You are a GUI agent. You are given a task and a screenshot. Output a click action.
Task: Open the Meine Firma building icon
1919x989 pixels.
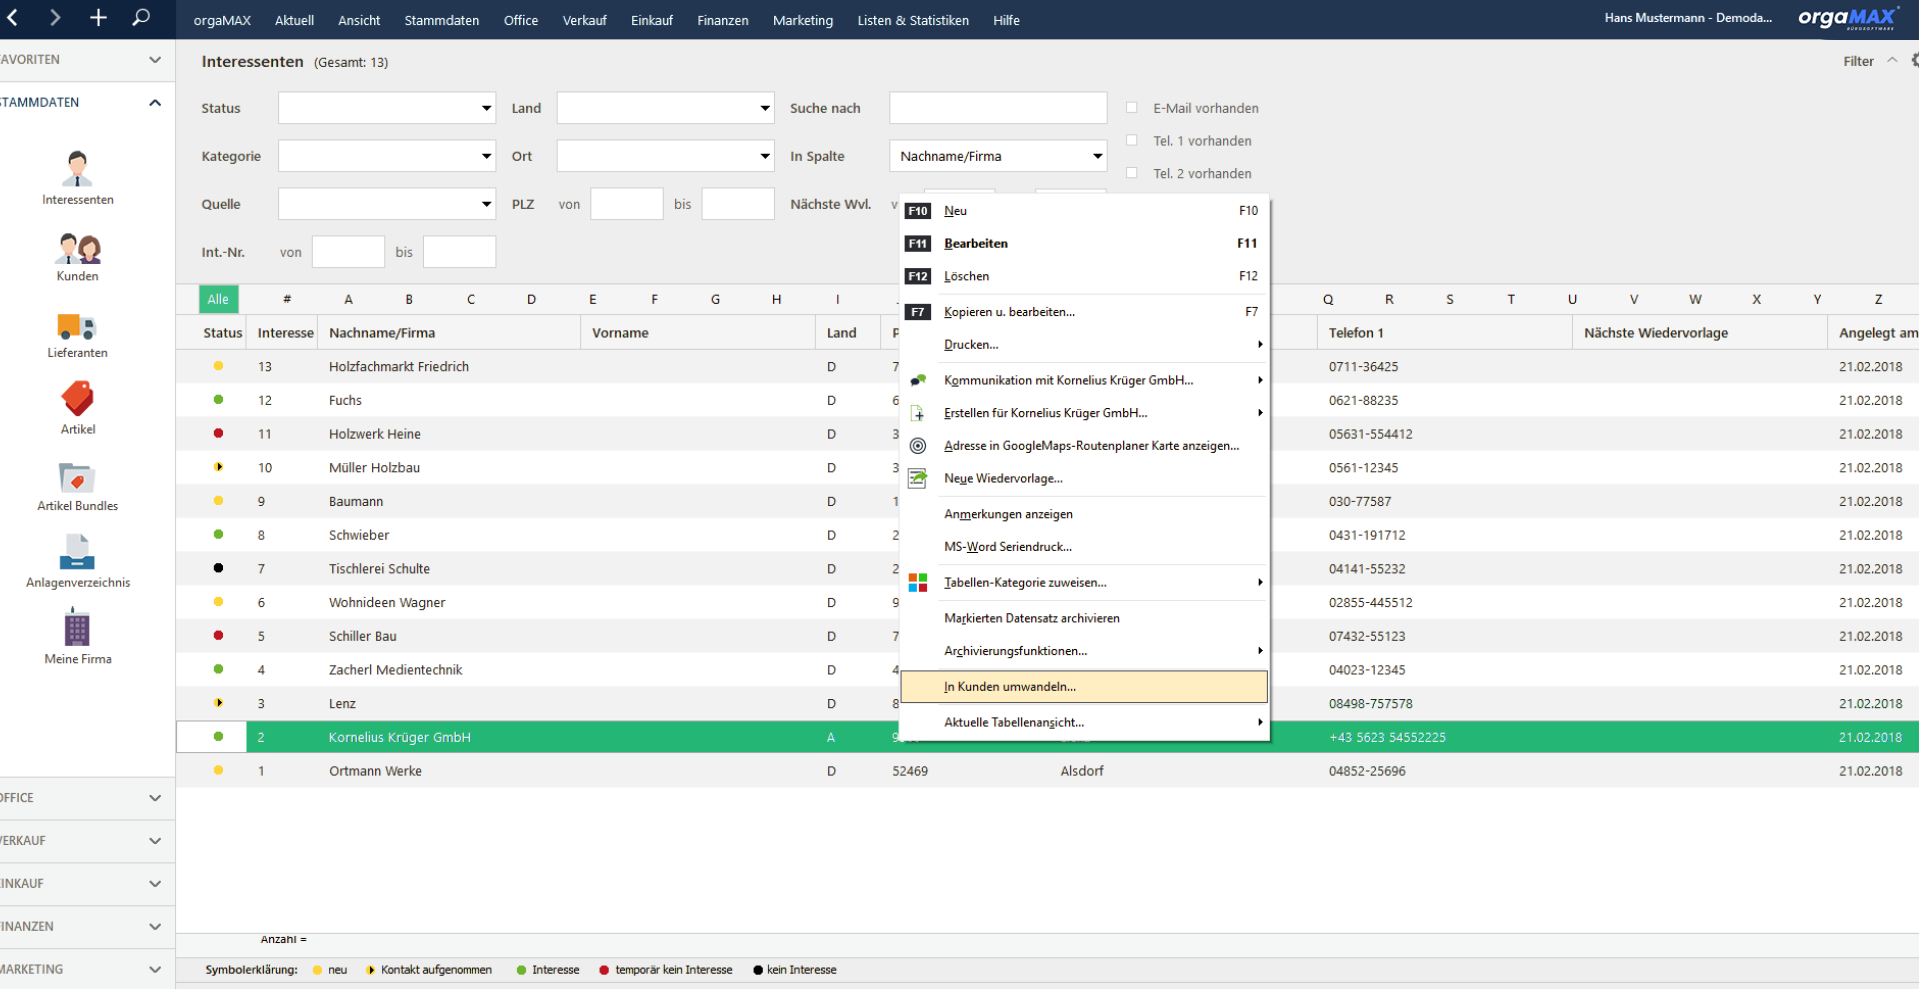point(77,628)
